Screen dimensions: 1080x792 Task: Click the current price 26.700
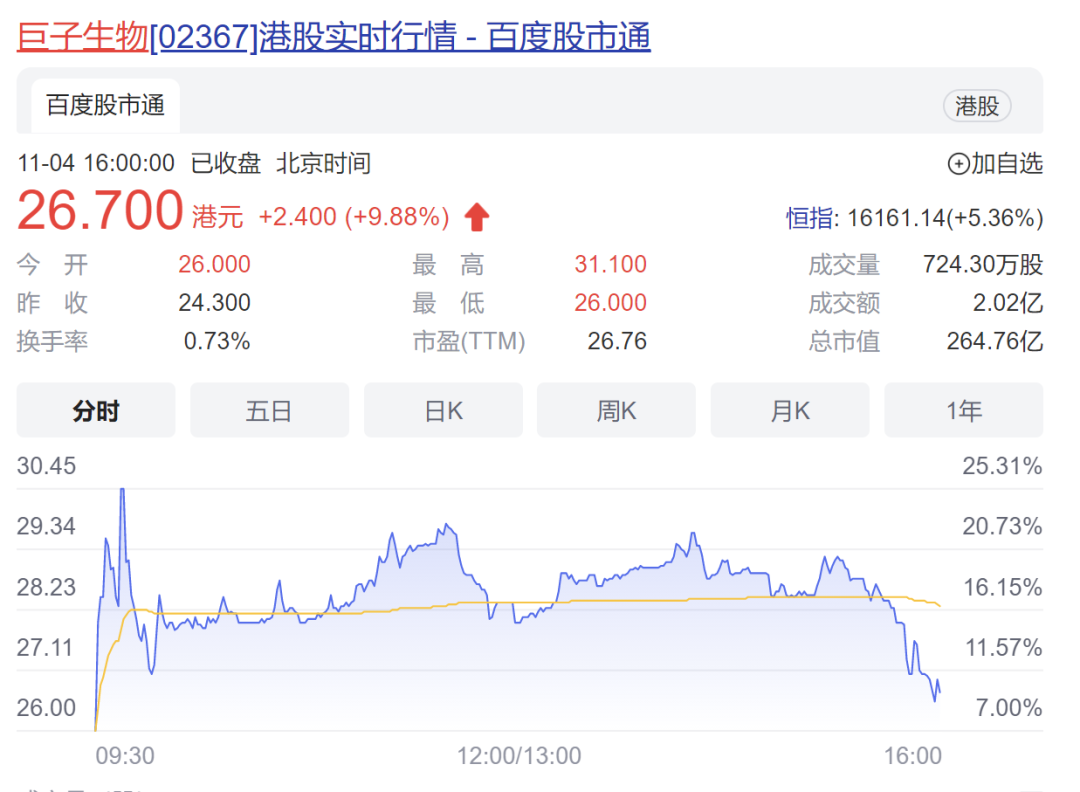click(x=100, y=212)
